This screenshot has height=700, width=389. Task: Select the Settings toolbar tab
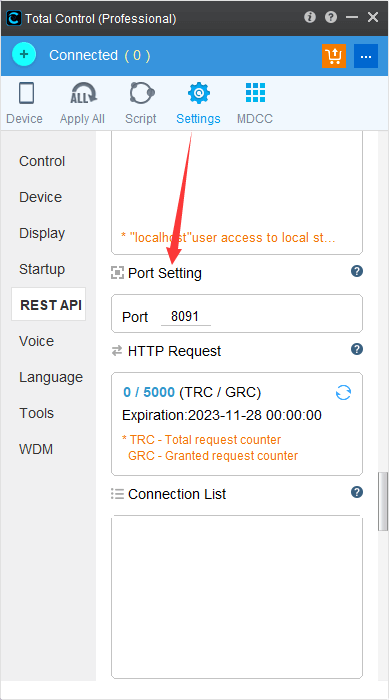pyautogui.click(x=198, y=103)
